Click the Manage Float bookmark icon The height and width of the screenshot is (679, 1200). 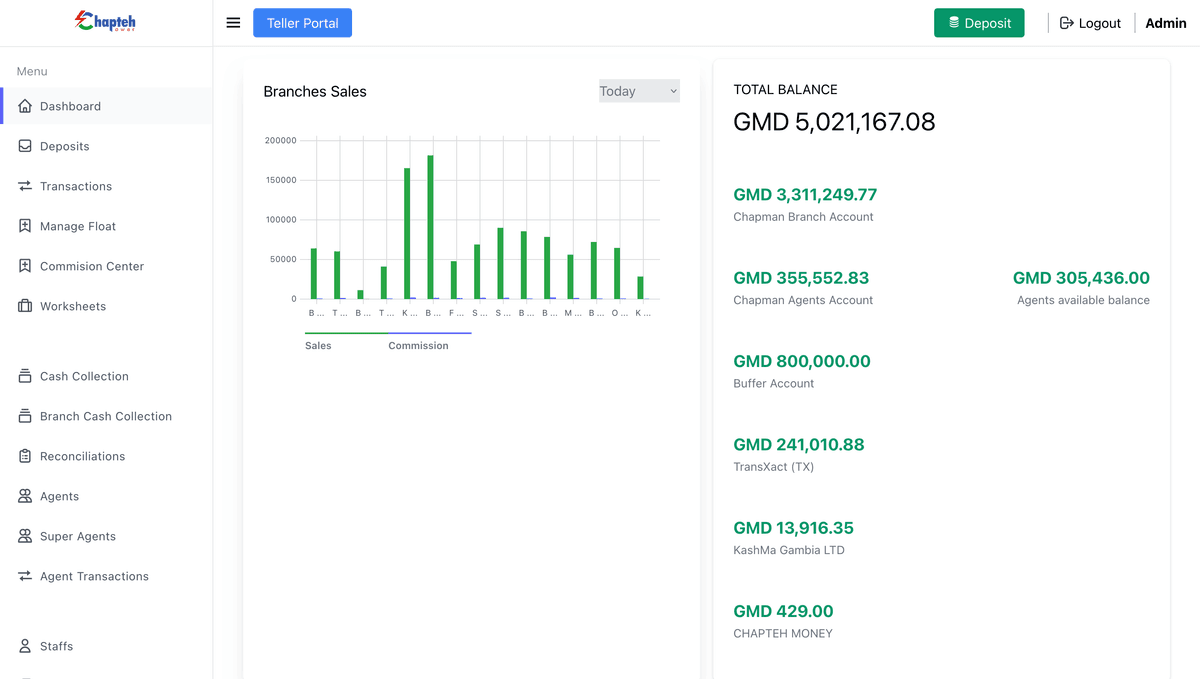tap(25, 226)
